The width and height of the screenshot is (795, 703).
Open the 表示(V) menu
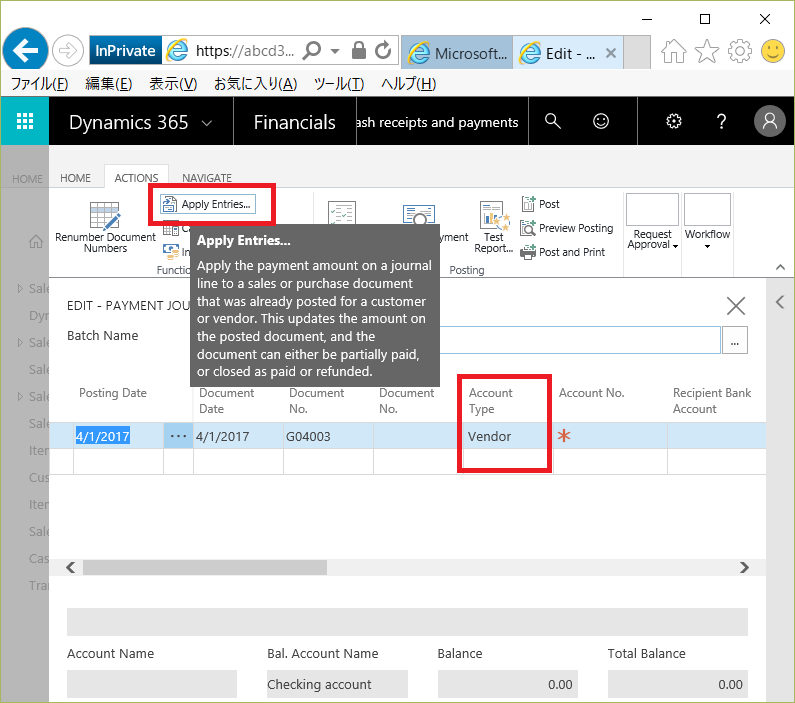(x=173, y=84)
